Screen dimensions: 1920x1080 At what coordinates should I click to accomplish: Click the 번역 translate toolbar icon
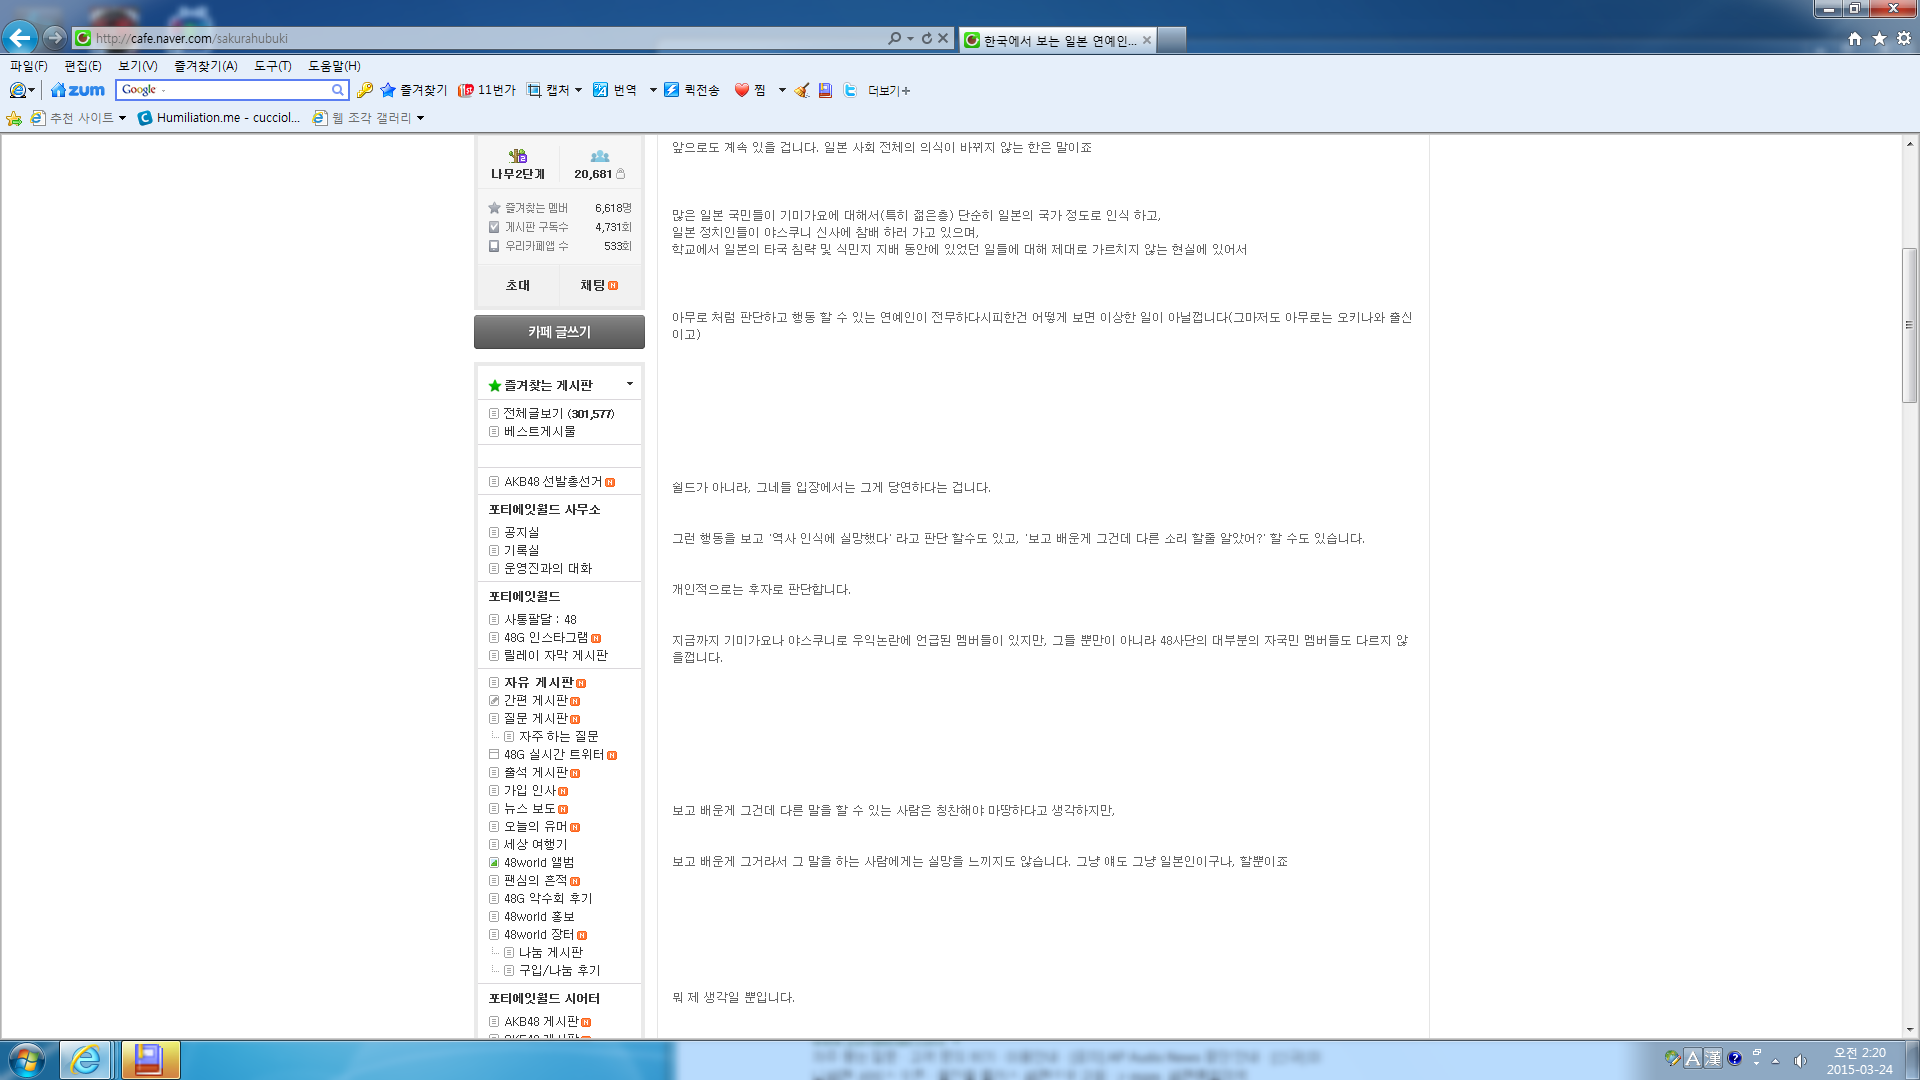click(x=601, y=90)
